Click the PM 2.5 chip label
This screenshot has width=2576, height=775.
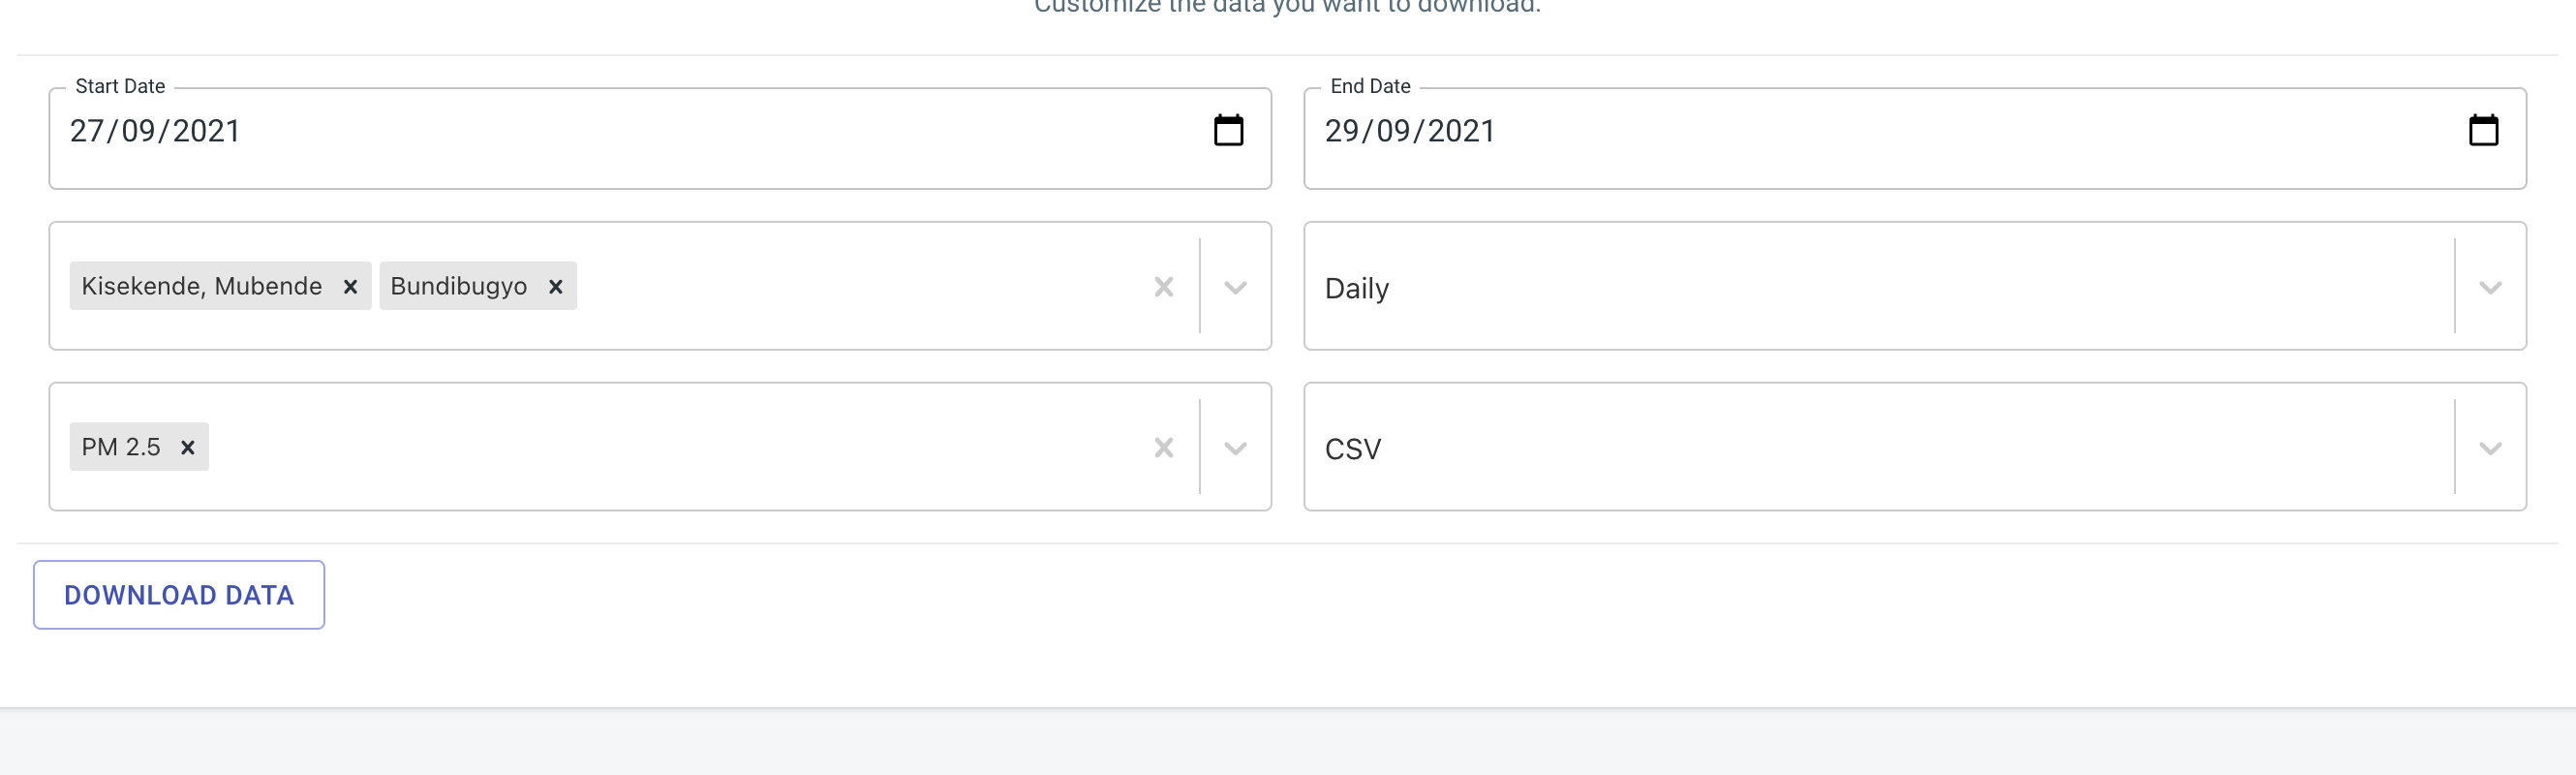120,447
